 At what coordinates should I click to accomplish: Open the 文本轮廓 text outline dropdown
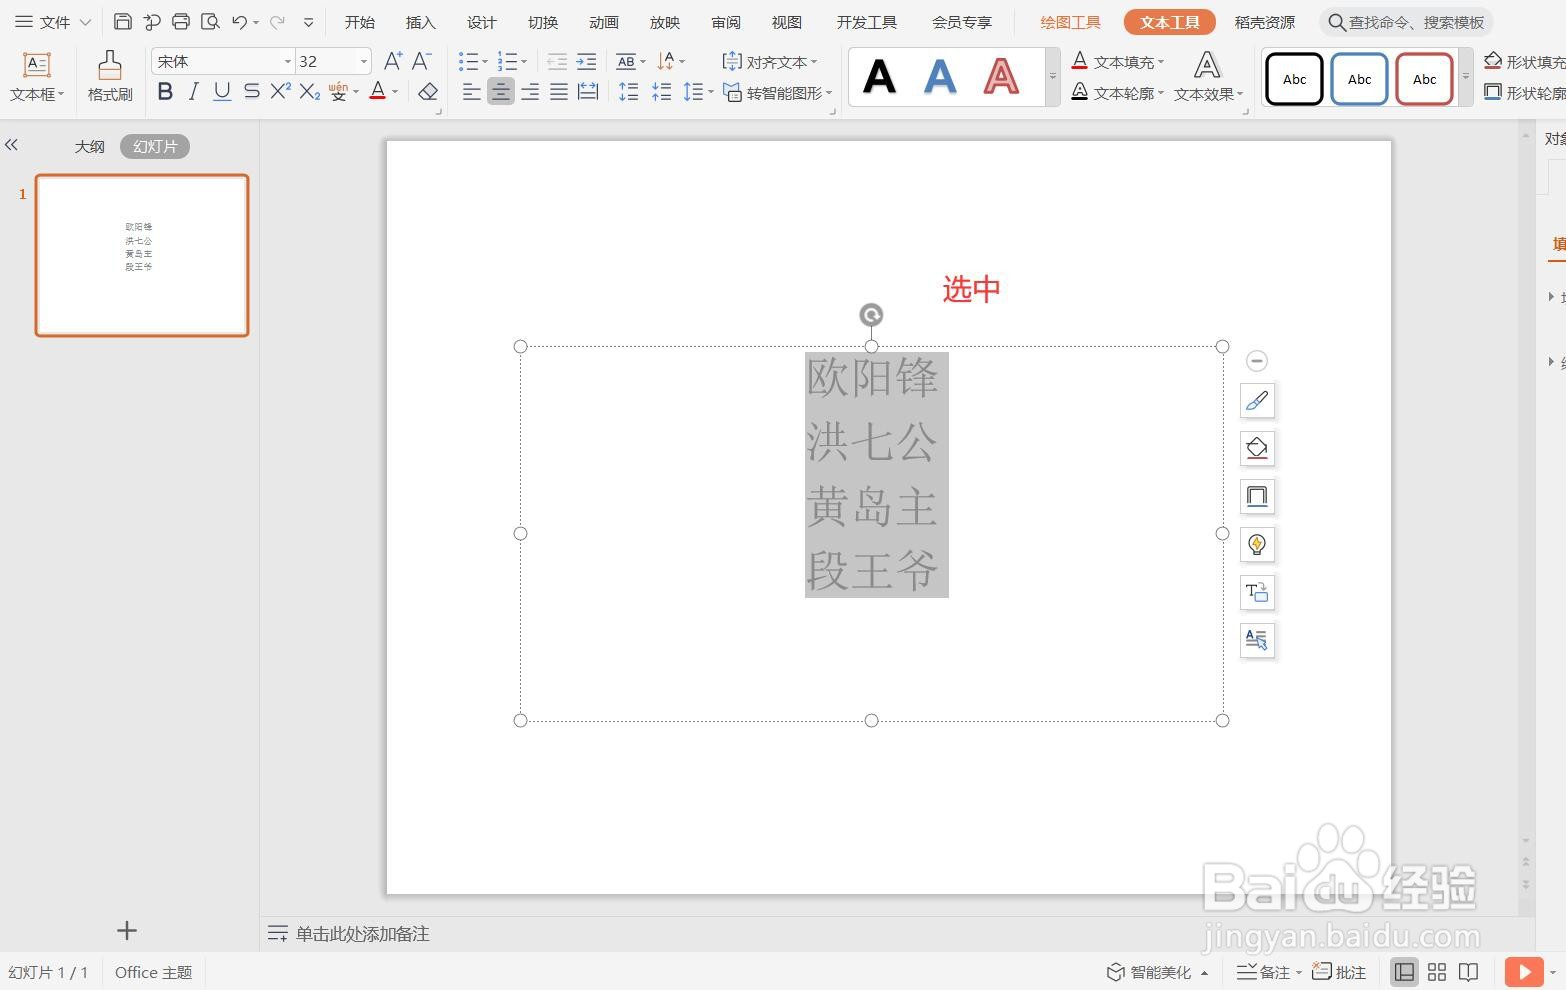click(1117, 92)
